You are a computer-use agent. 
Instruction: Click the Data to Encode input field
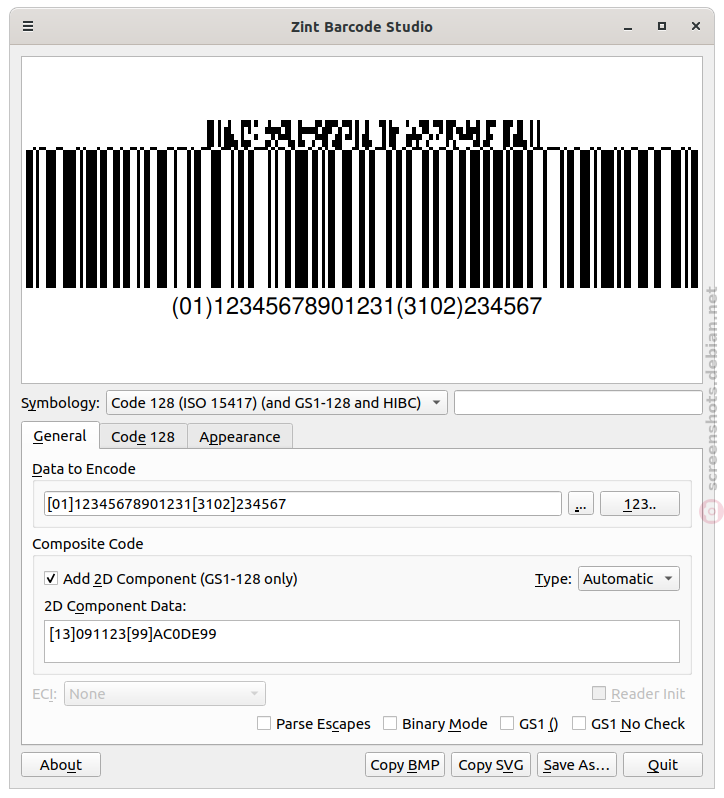point(303,503)
